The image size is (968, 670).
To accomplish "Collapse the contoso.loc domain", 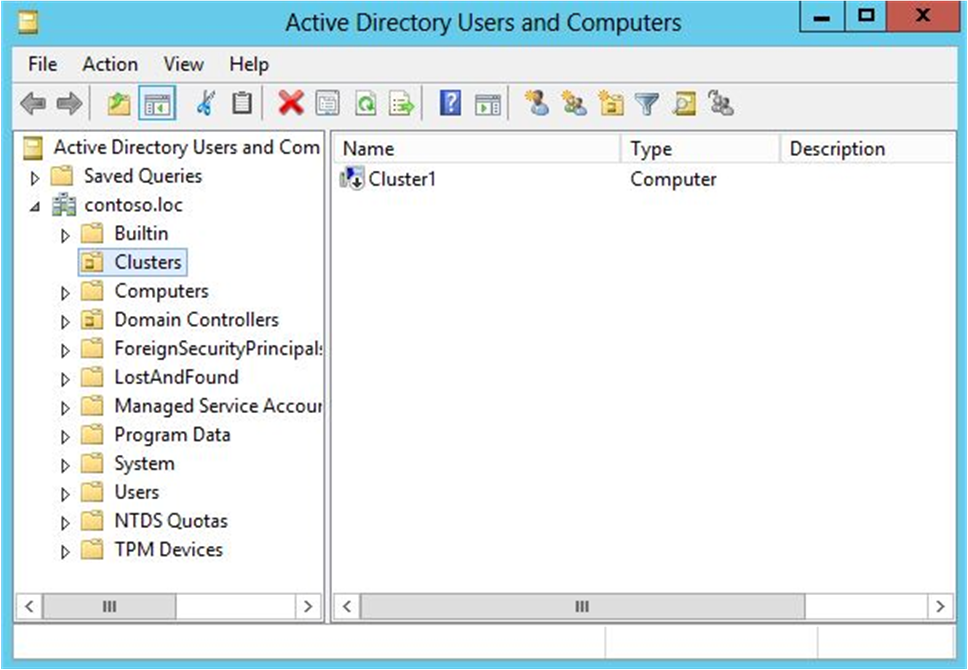I will (34, 204).
